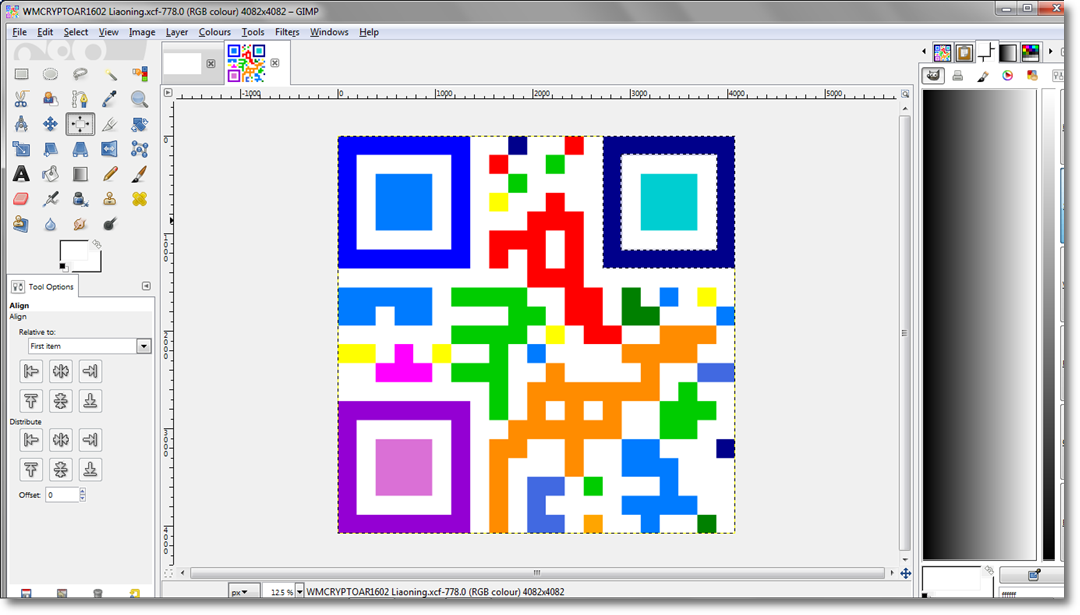
Task: Switch to the Gradients tab in right dock
Action: click(1008, 52)
